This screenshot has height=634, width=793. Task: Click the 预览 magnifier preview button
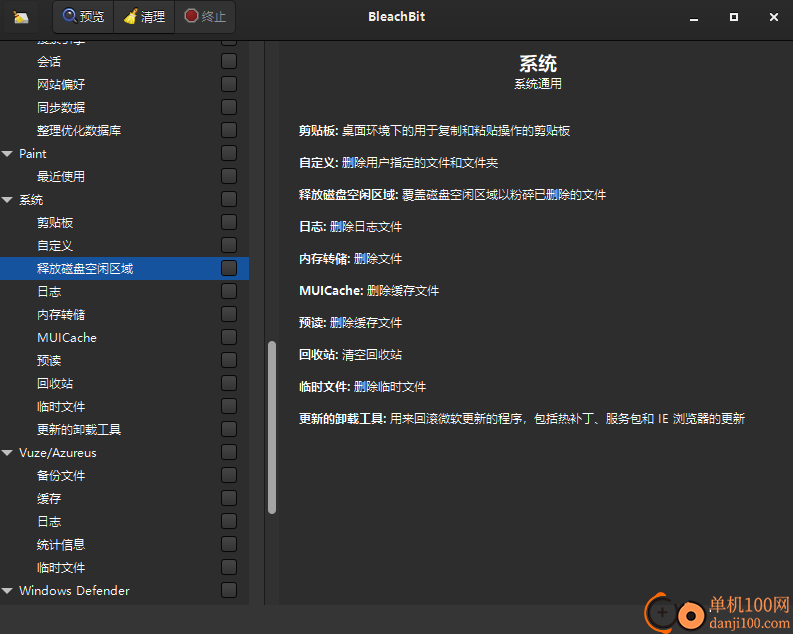pos(83,17)
